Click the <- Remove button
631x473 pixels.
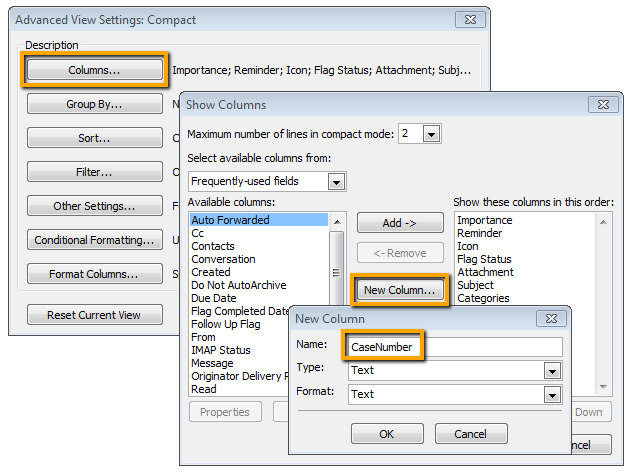point(400,253)
